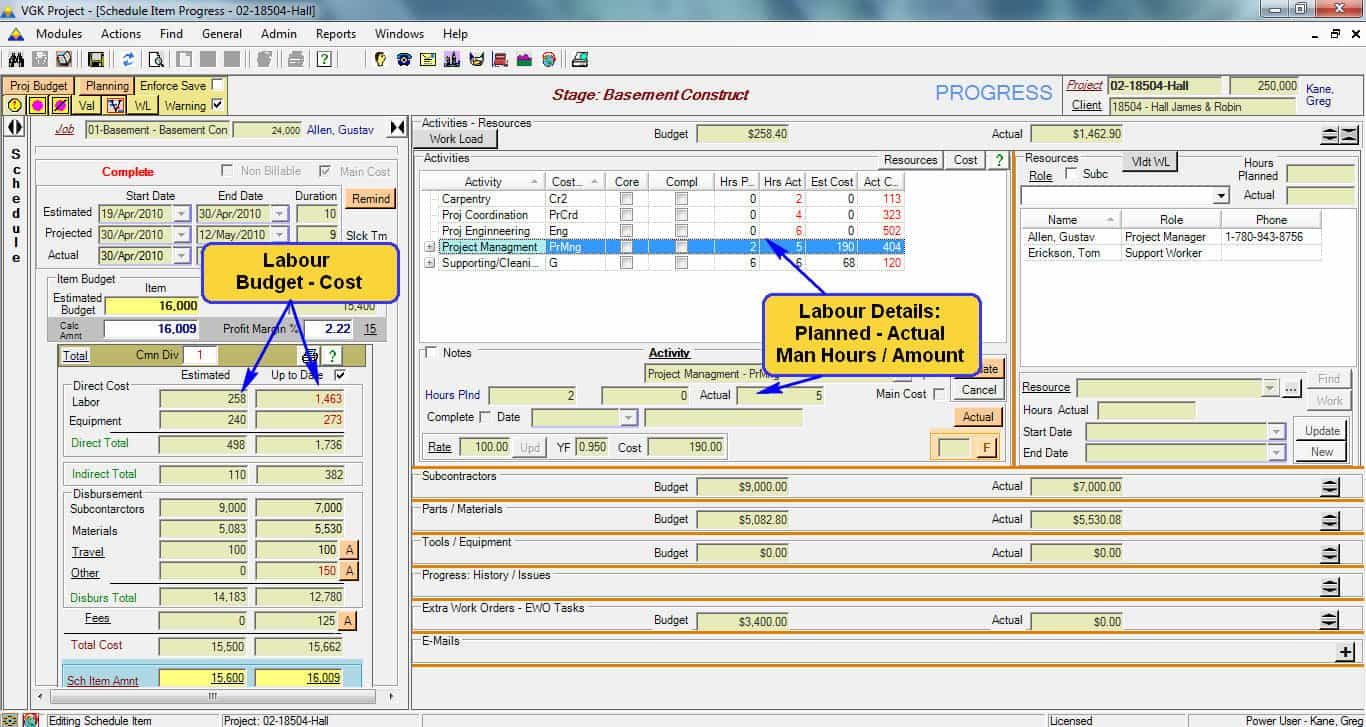Click the binoculars search icon in toolbar
1366x727 pixels.
[x=16, y=59]
